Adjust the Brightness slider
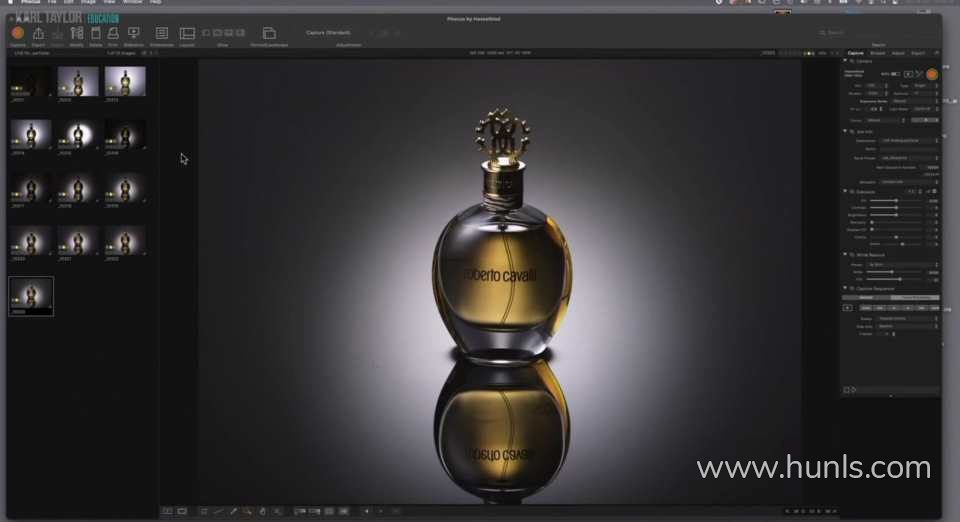Image resolution: width=960 pixels, height=522 pixels. point(896,215)
